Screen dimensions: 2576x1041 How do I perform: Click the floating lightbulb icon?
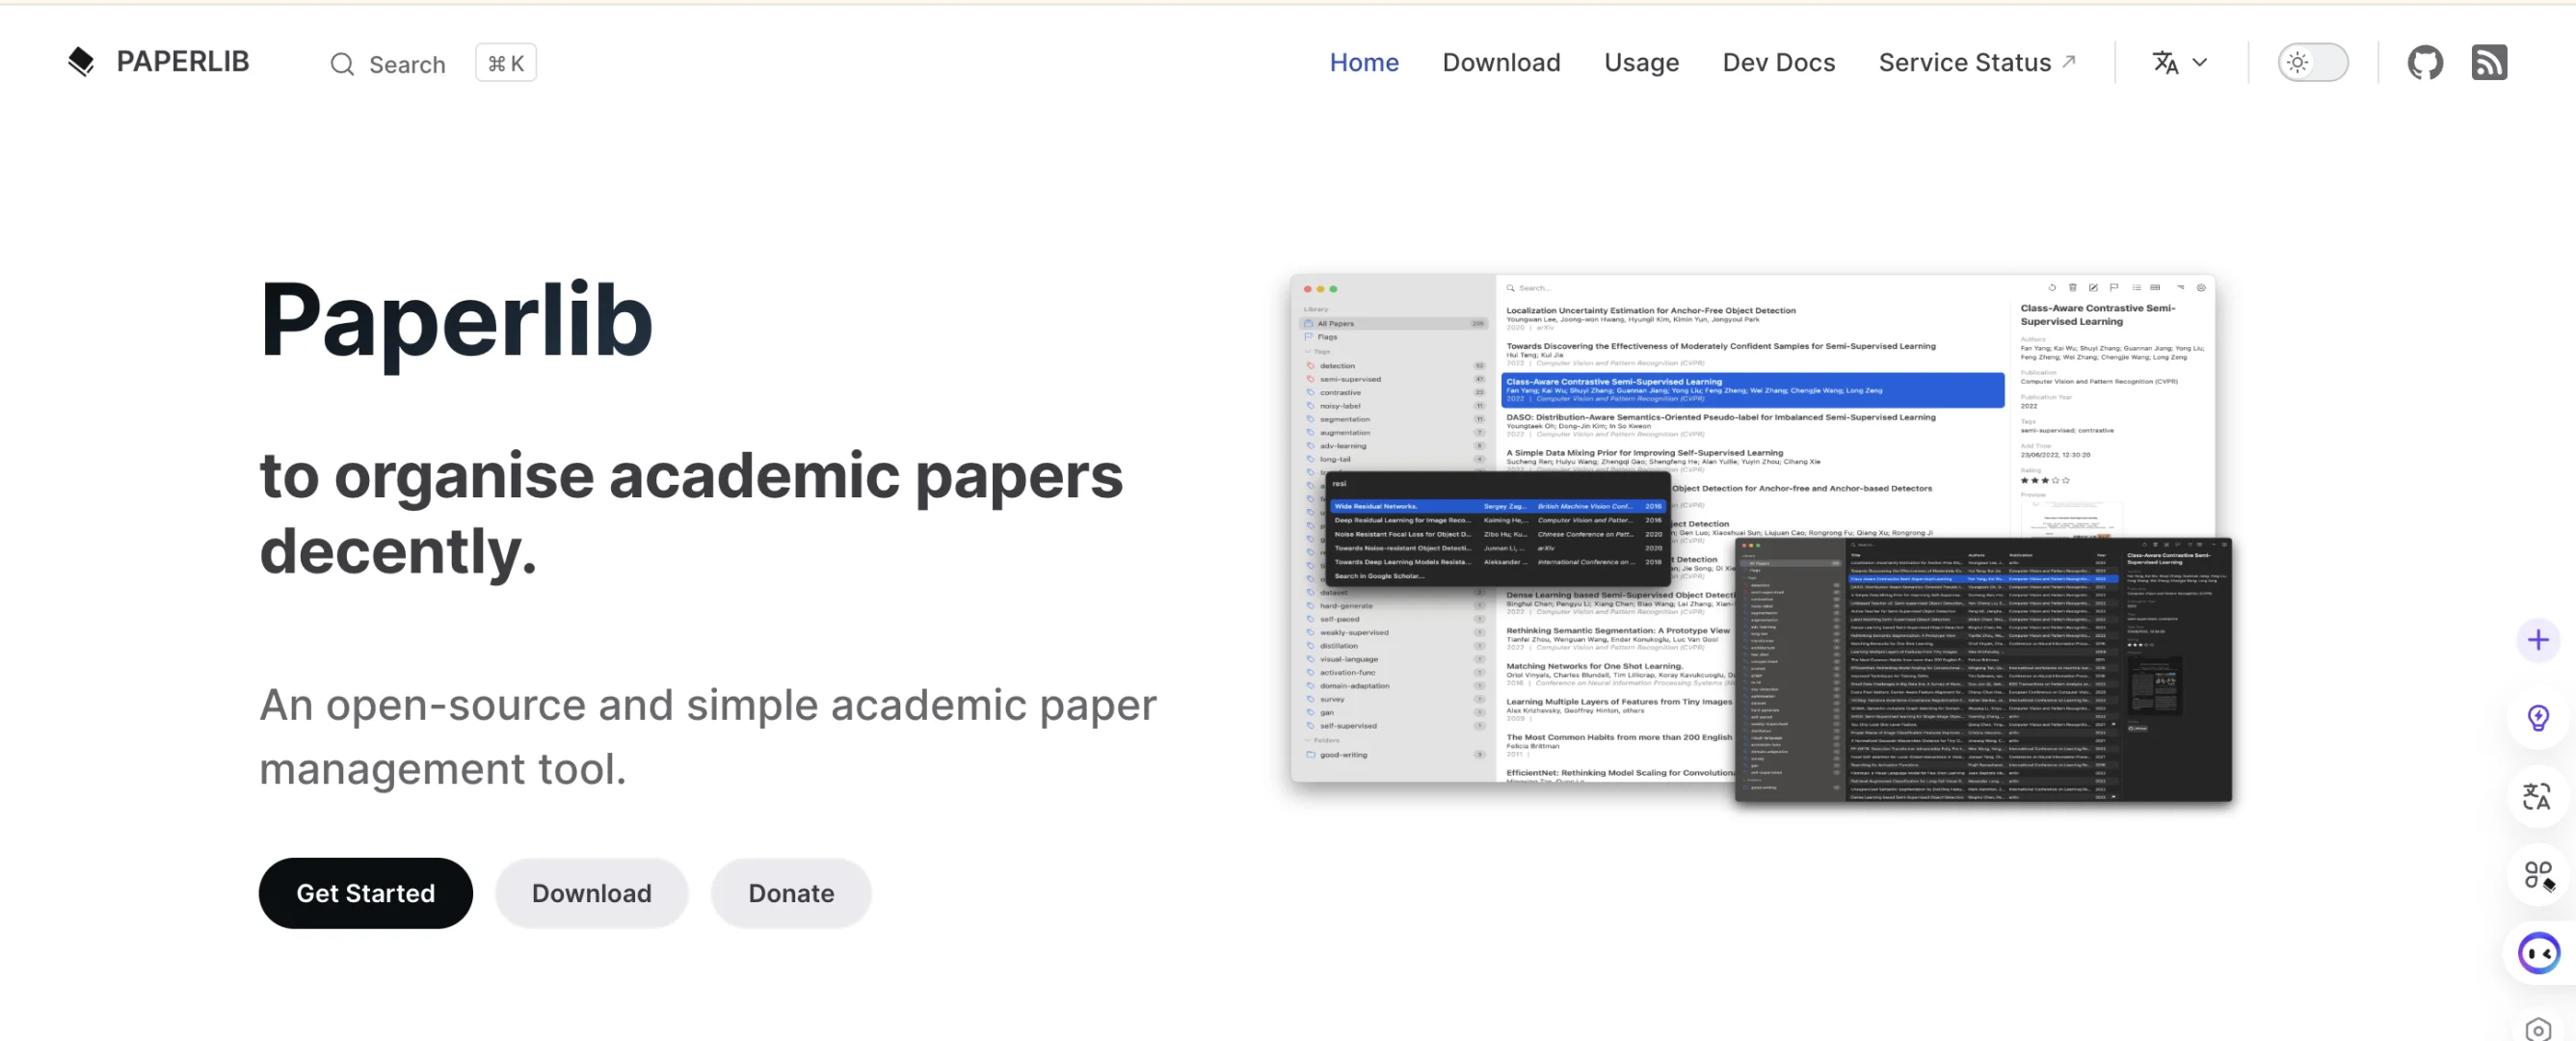(x=2537, y=717)
